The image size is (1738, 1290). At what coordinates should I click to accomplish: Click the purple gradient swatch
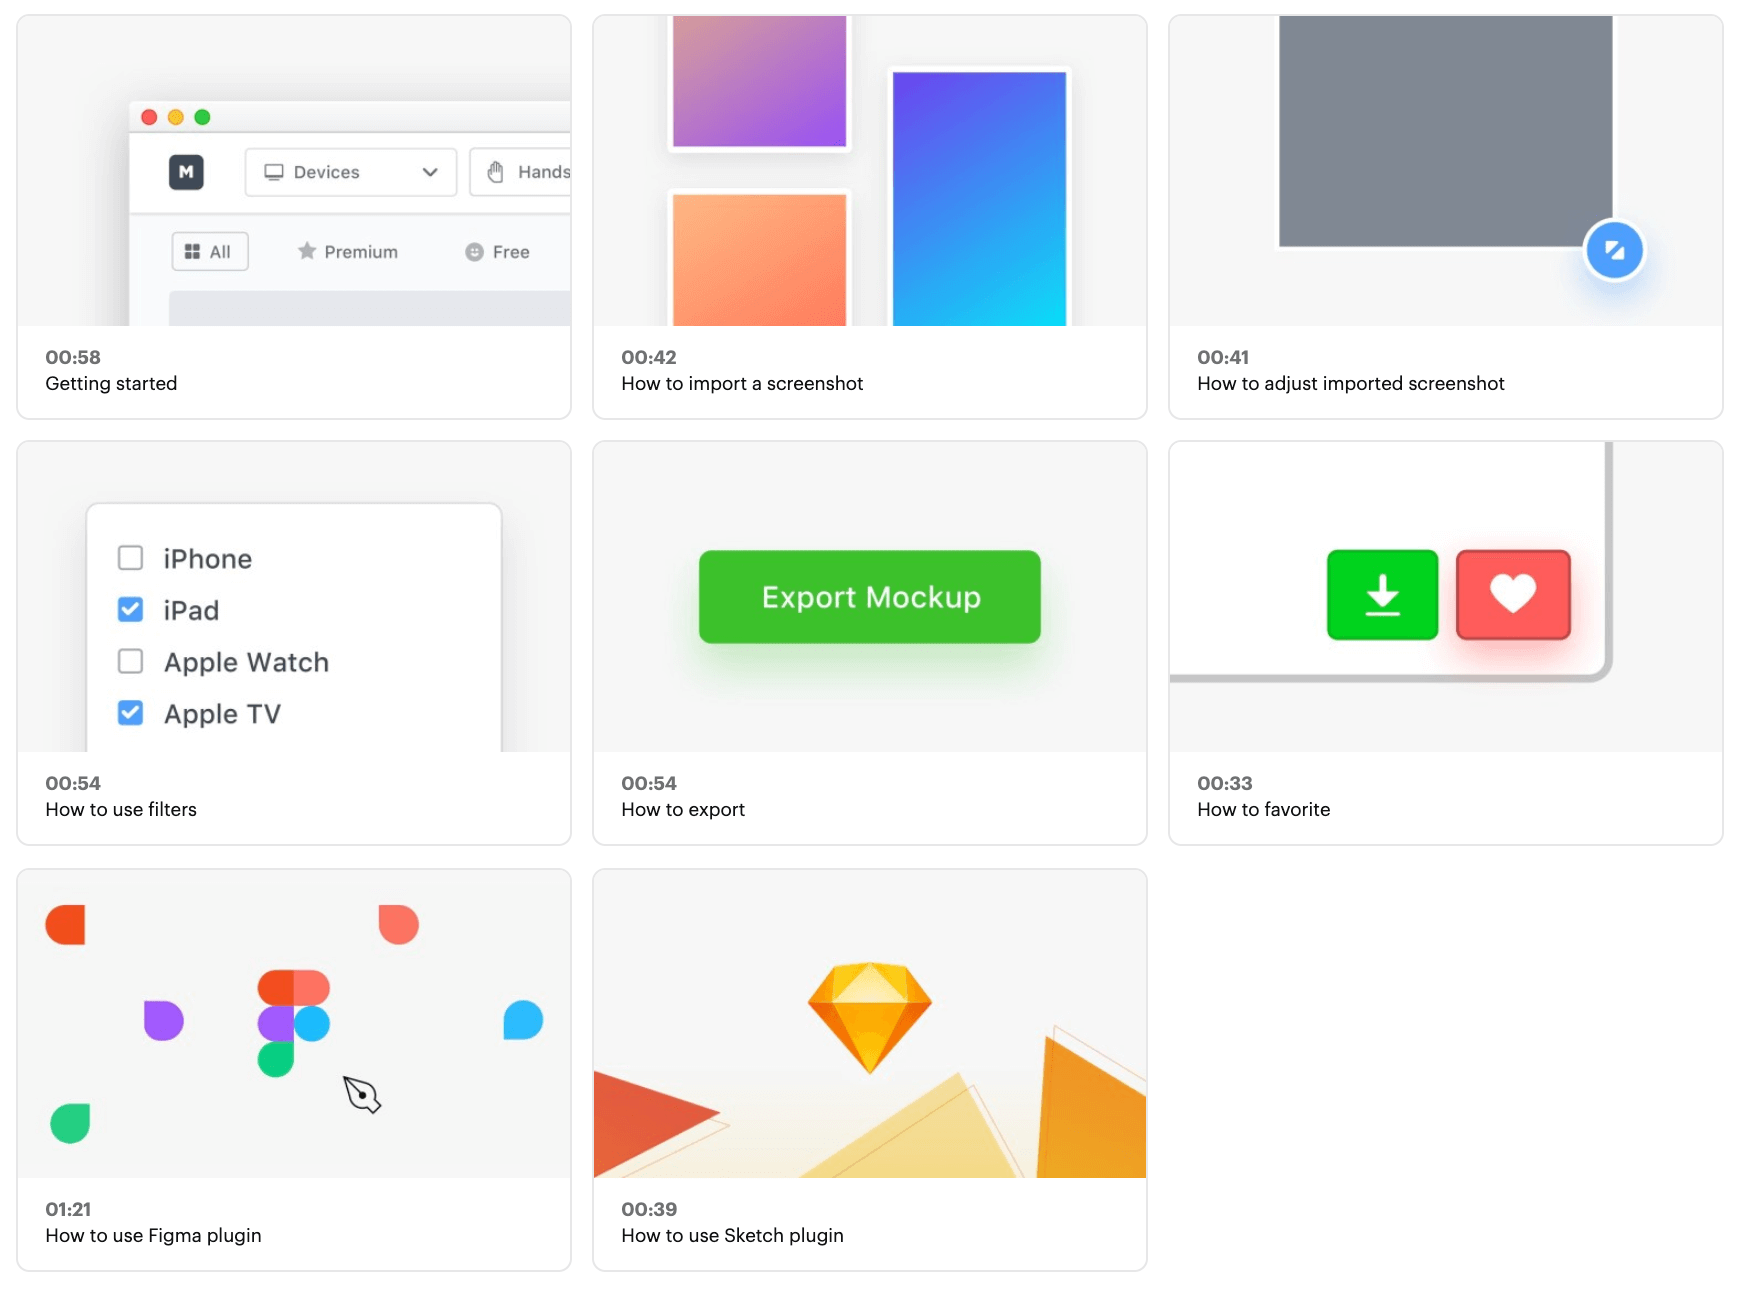pos(758,82)
